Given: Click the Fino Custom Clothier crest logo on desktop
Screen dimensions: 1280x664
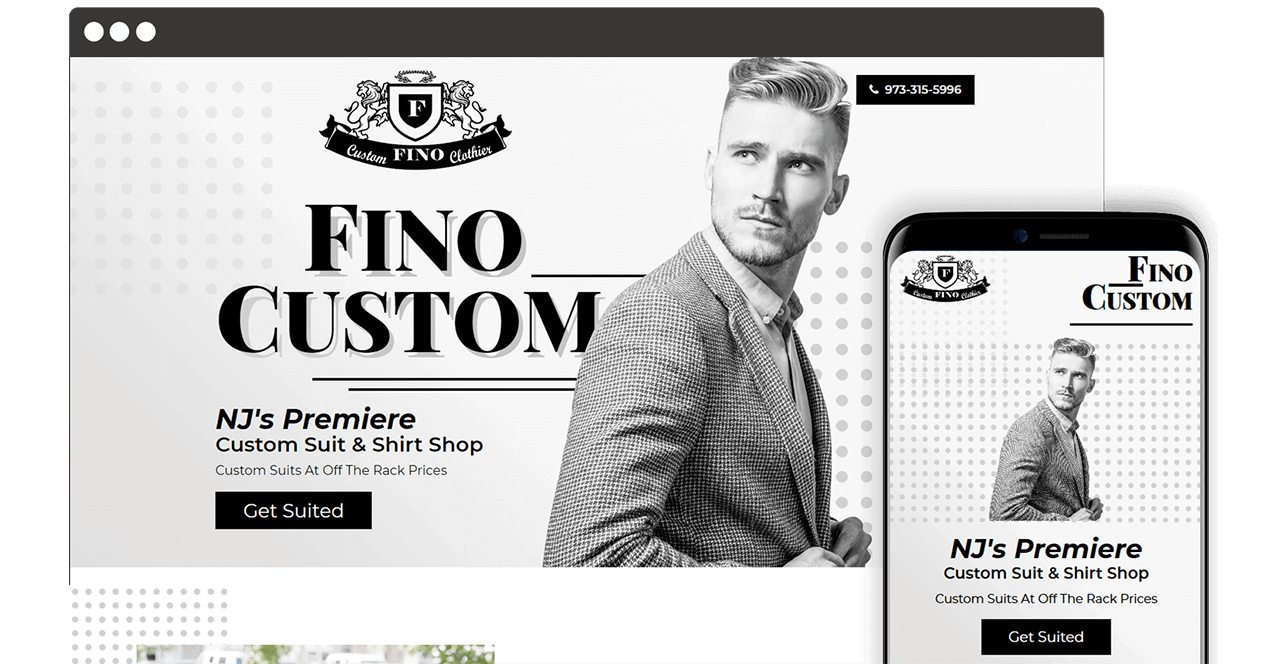Looking at the screenshot, I should point(415,118).
